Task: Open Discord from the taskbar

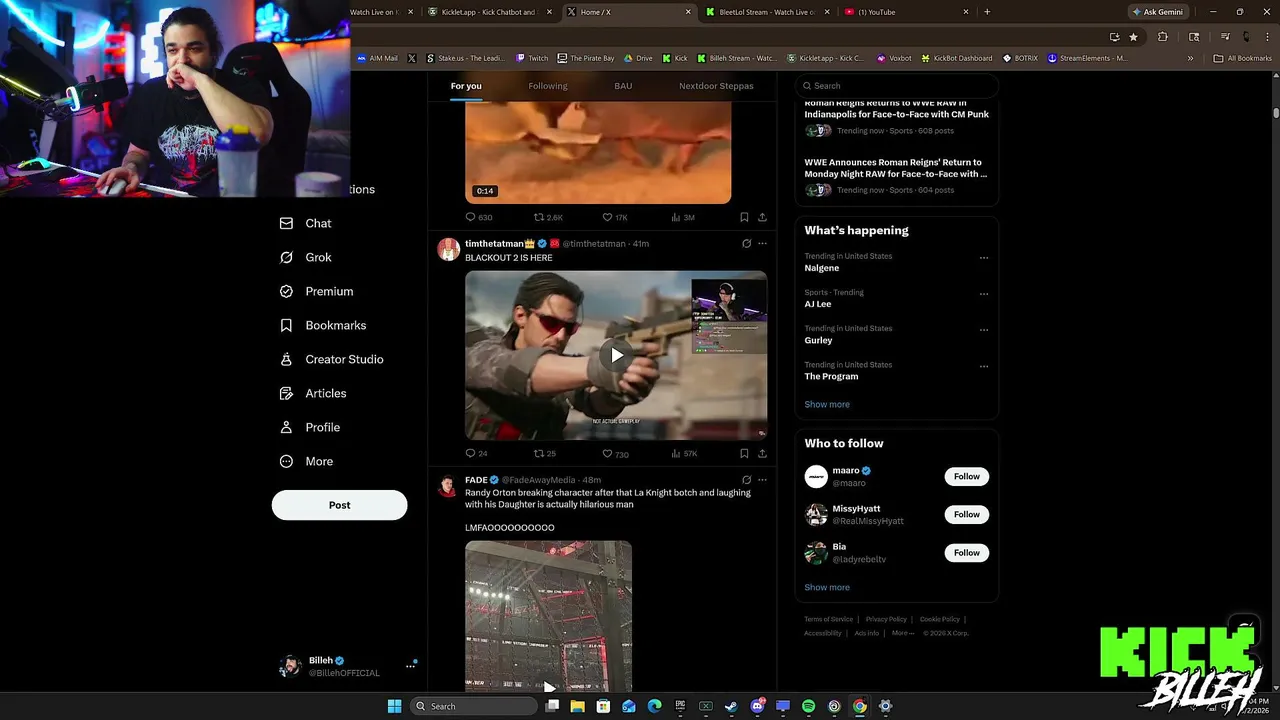Action: tap(757, 706)
